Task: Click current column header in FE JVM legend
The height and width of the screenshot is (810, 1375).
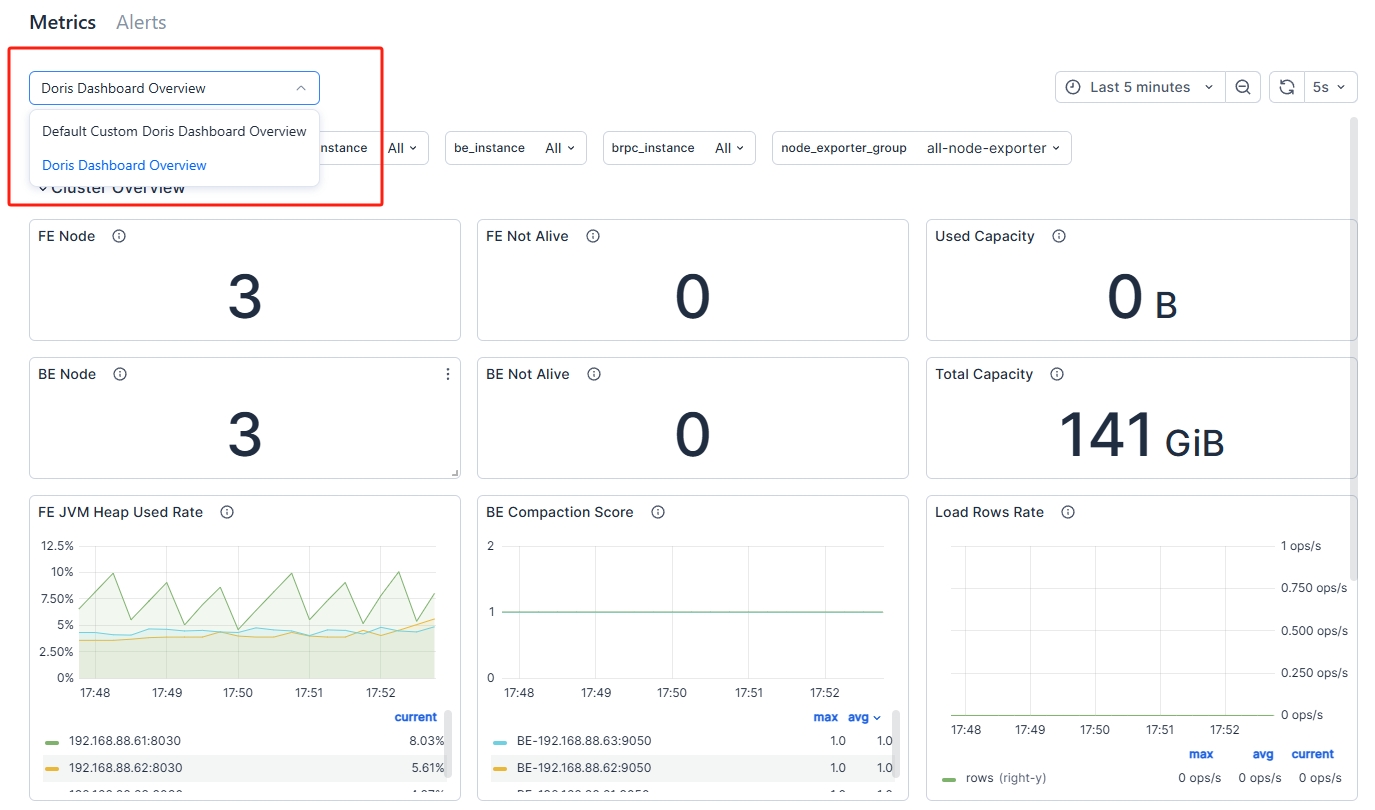Action: (415, 717)
